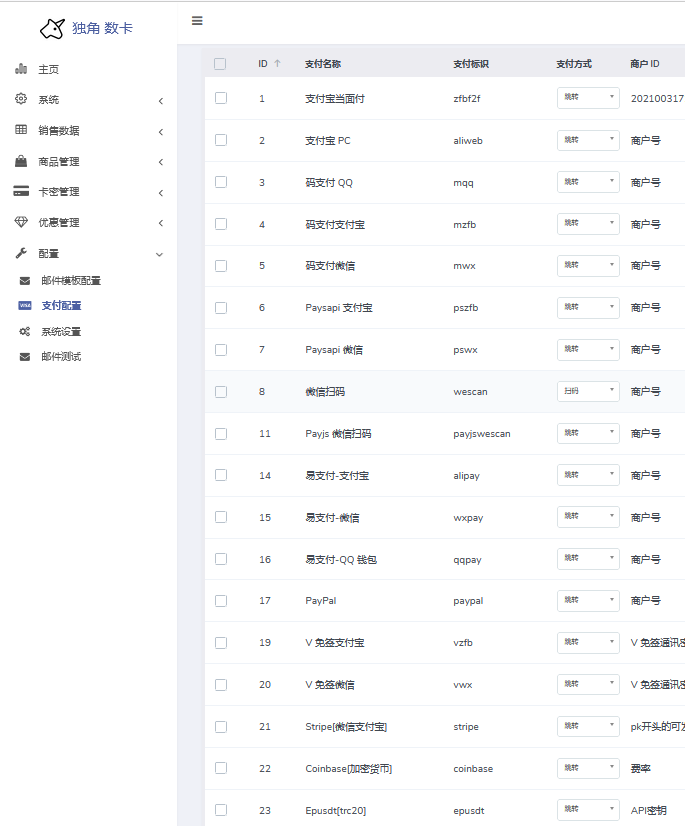Click the 'payjswescan' identifier cell
Viewport: 685px width, 826px height.
(482, 434)
